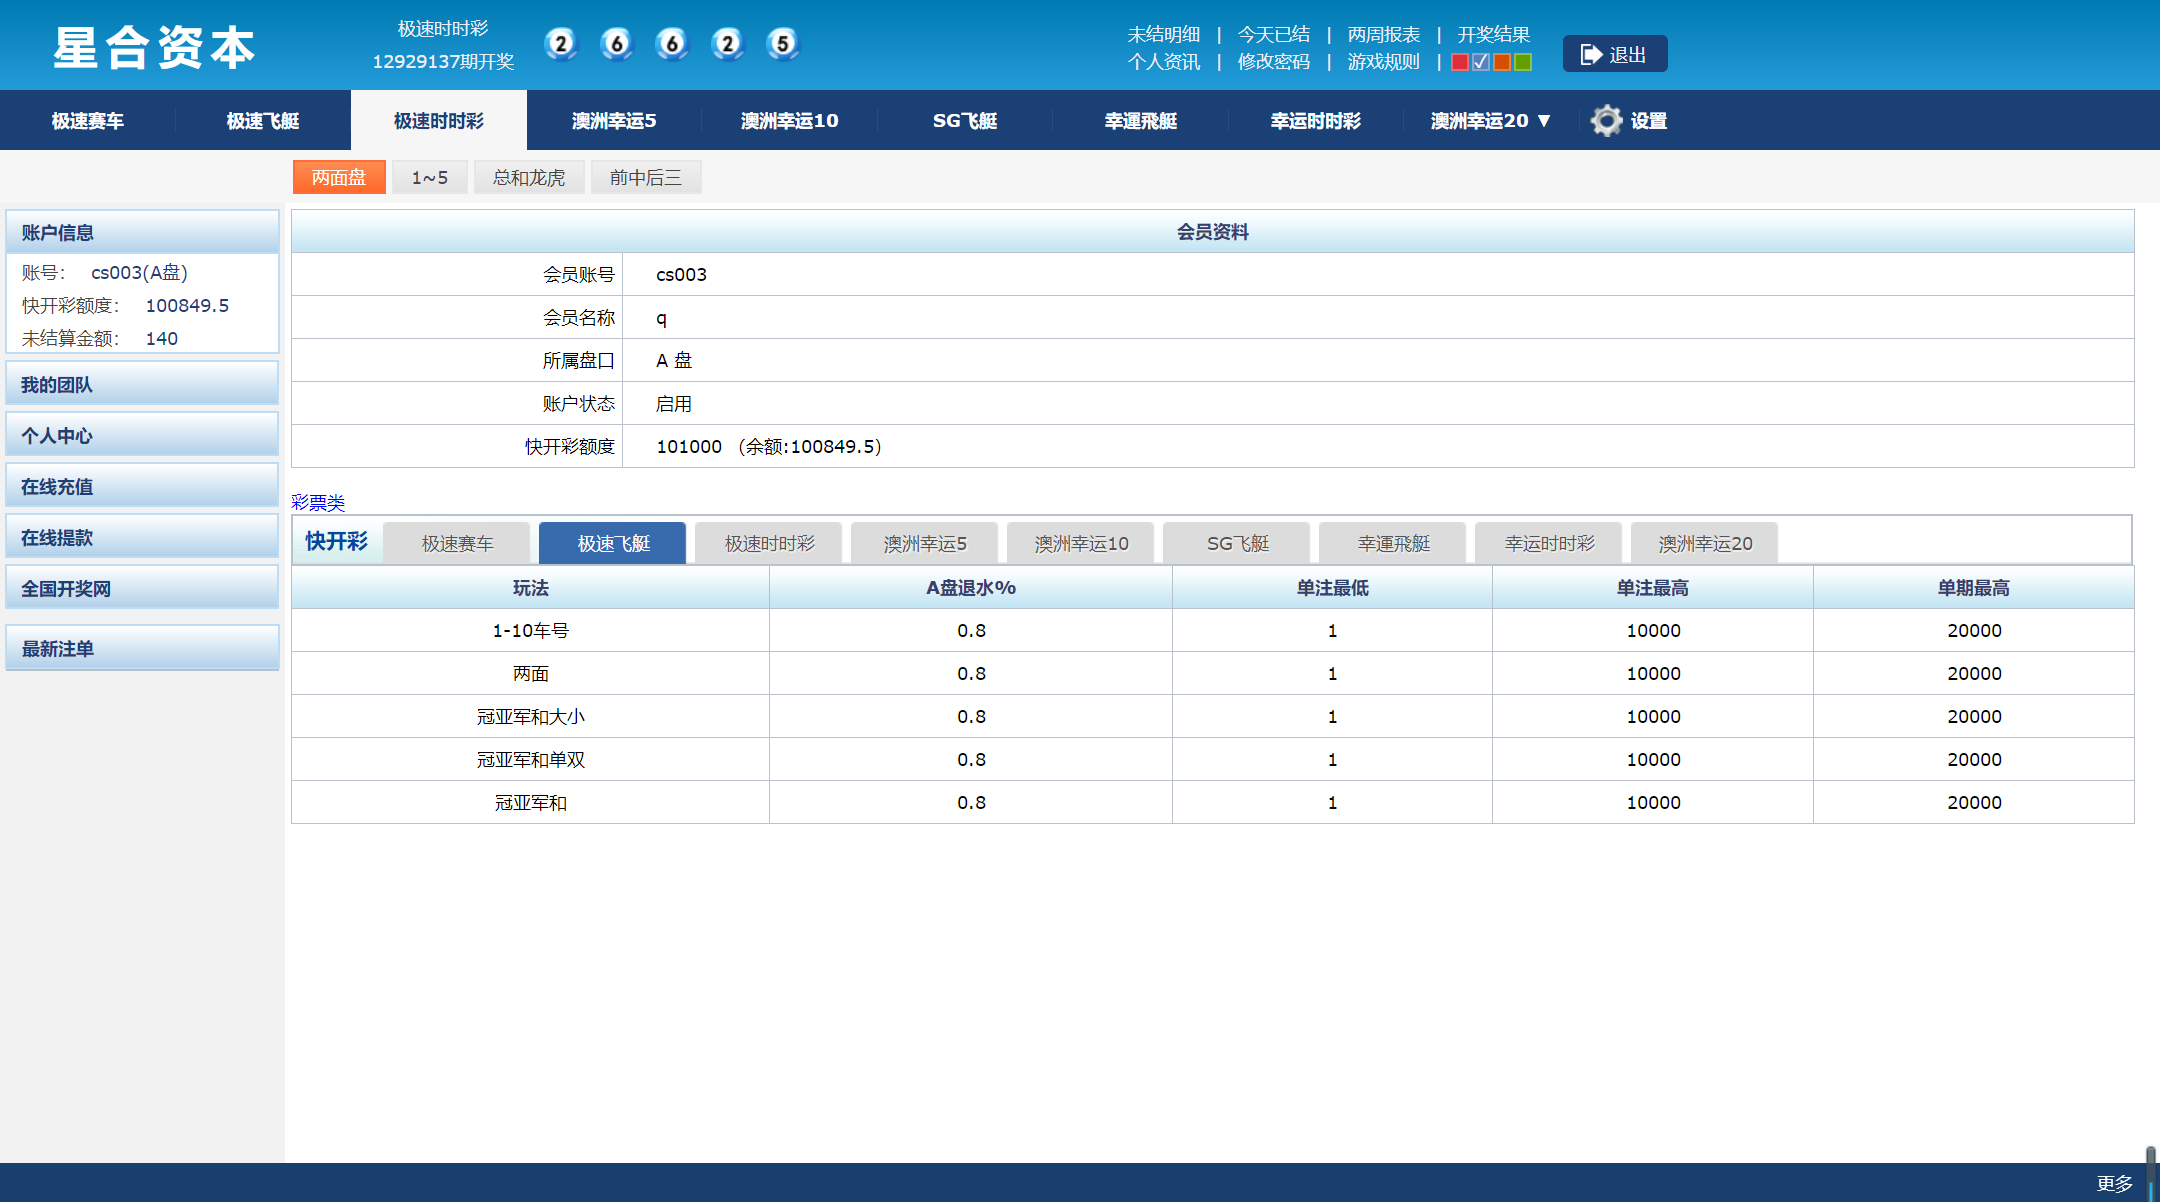Select the 幸運飛艇 tab under 快开彩
This screenshot has width=2160, height=1202.
pos(1393,543)
